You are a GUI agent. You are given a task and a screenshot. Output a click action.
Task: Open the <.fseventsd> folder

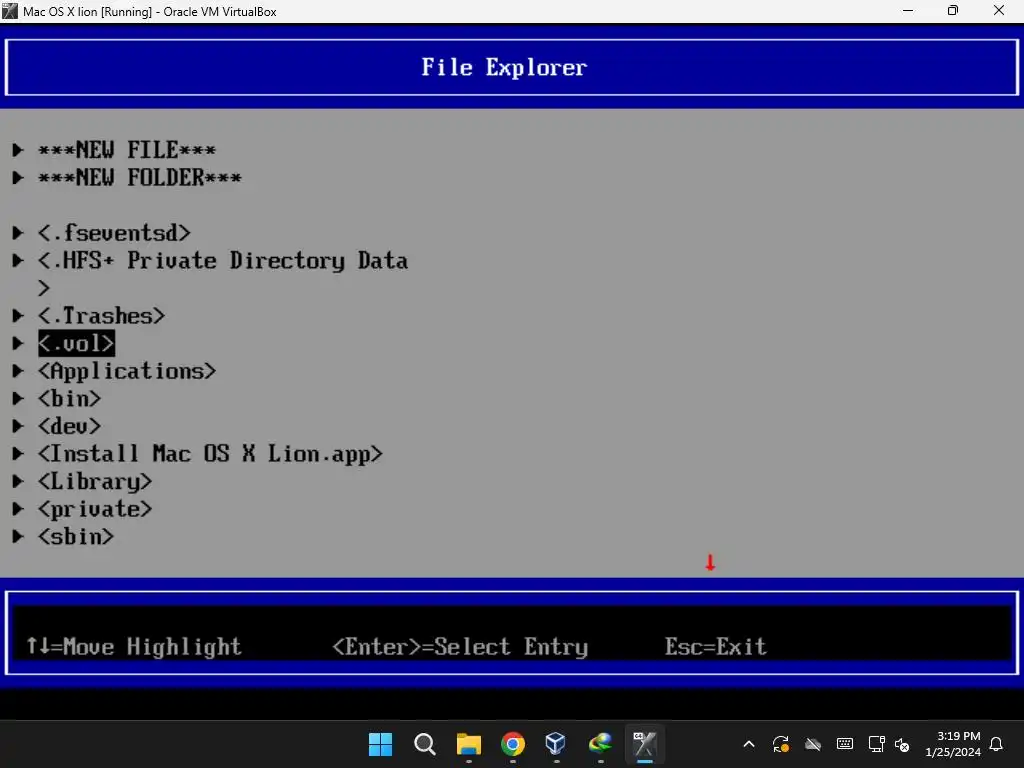coord(114,233)
